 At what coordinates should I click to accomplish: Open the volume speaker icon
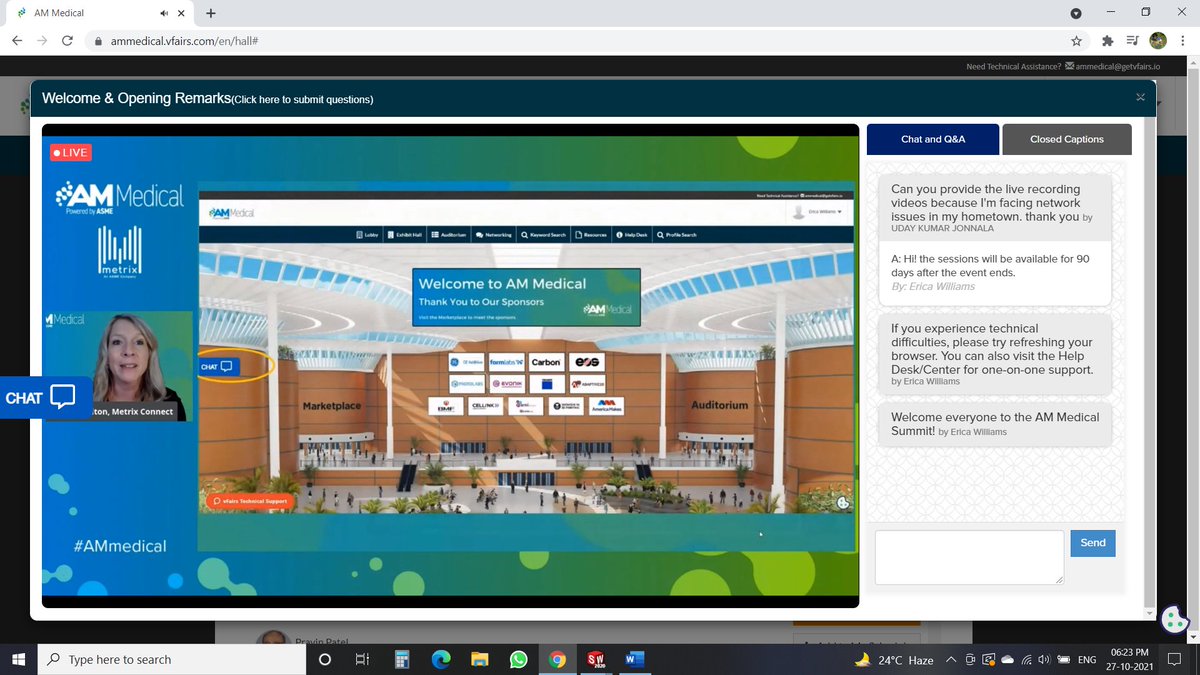point(1045,660)
